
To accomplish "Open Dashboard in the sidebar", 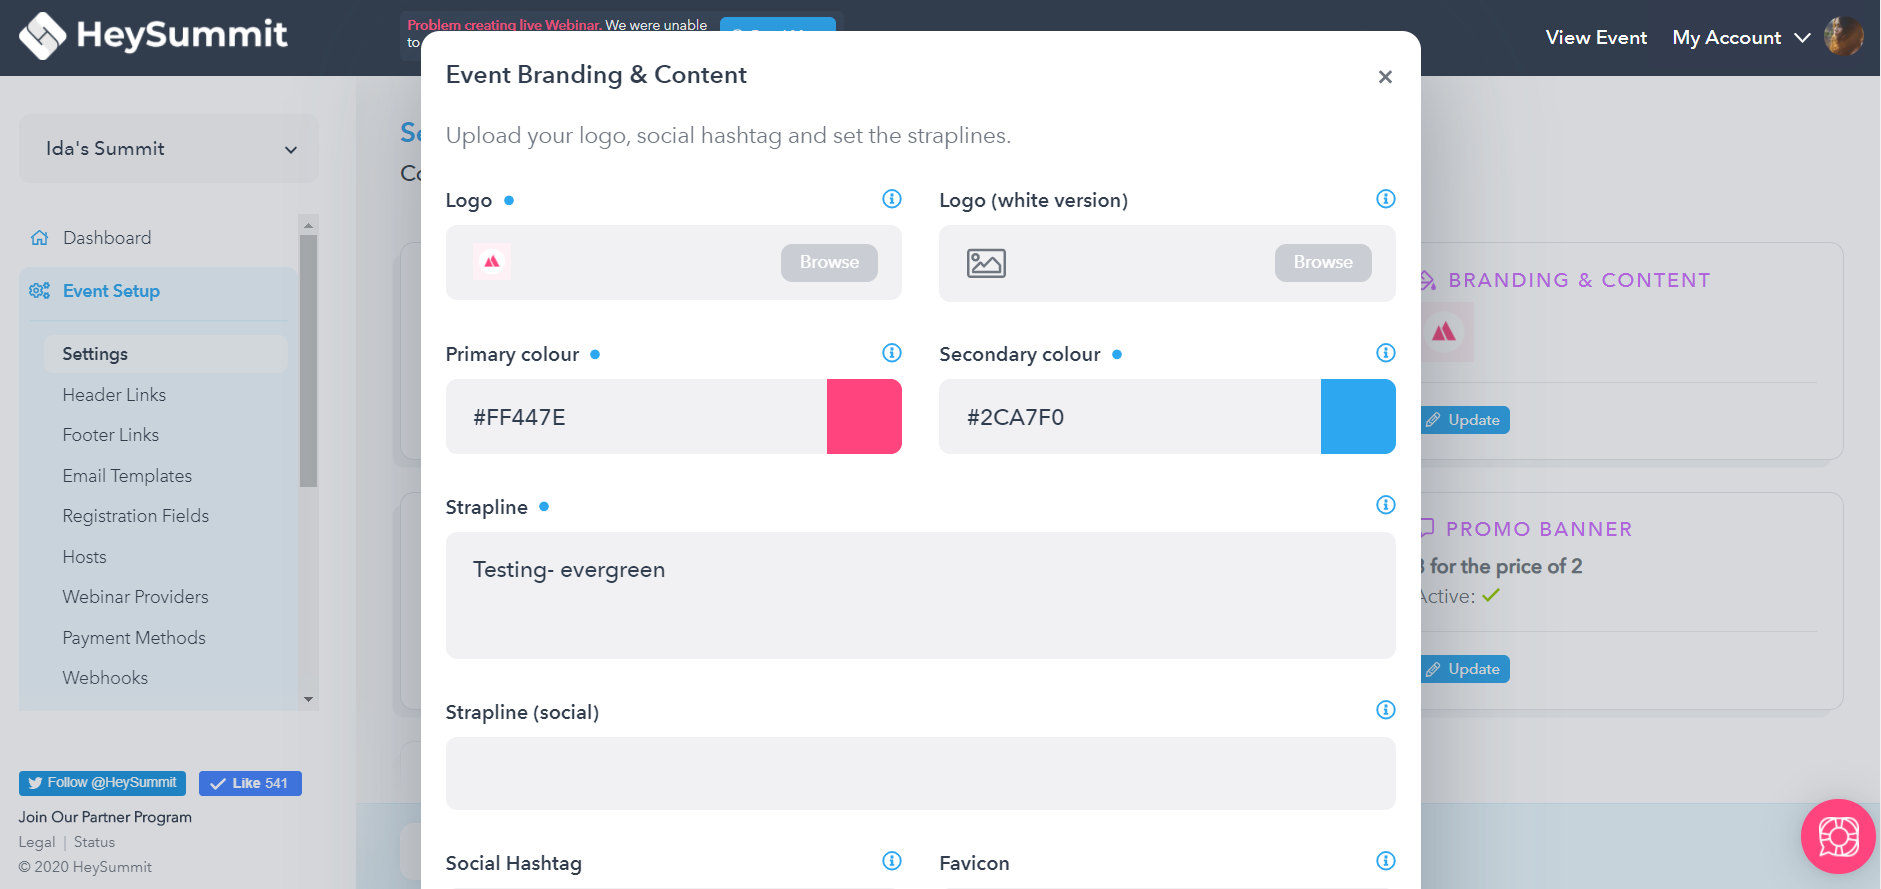I will pyautogui.click(x=107, y=238).
